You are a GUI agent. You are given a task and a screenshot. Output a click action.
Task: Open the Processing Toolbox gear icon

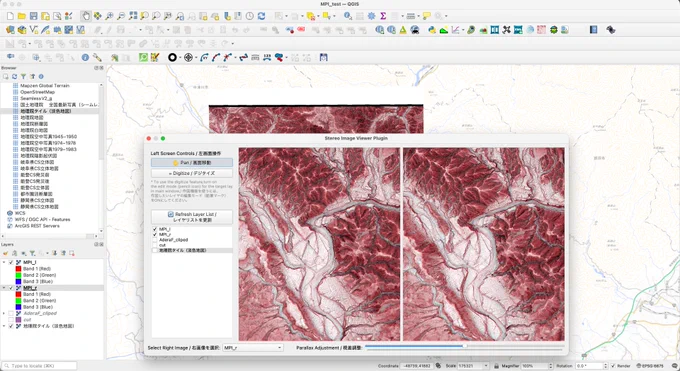(372, 16)
